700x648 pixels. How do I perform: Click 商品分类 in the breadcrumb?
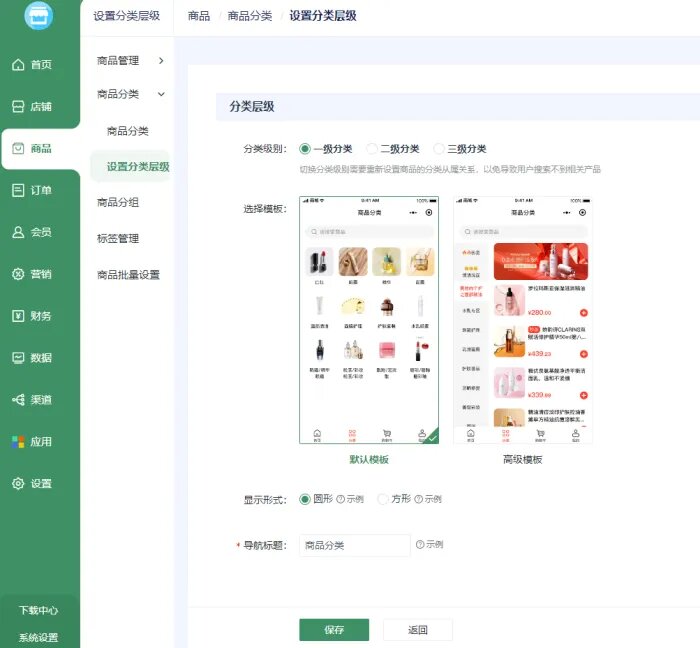pyautogui.click(x=248, y=16)
